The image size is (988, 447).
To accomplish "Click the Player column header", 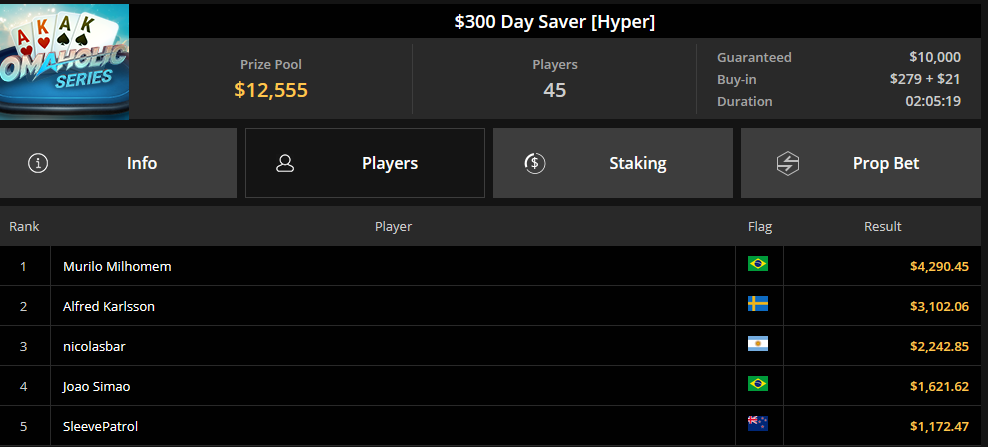I will point(393,226).
